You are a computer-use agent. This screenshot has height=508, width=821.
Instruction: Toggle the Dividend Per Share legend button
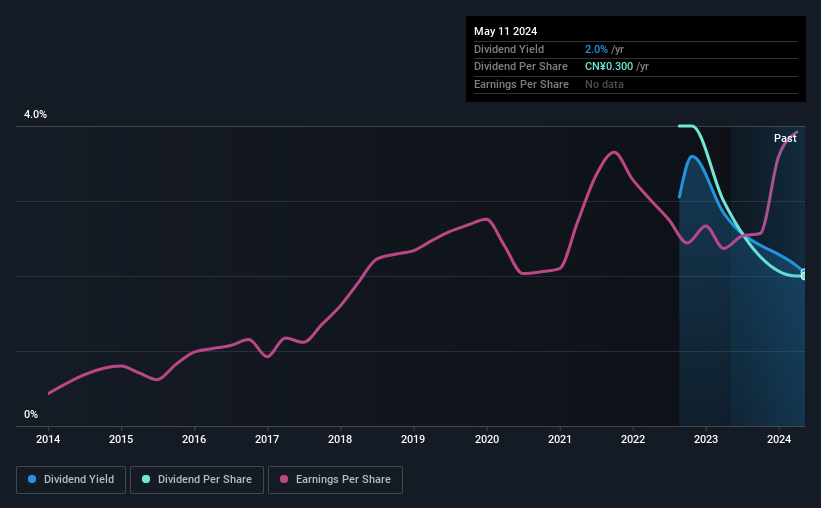196,480
